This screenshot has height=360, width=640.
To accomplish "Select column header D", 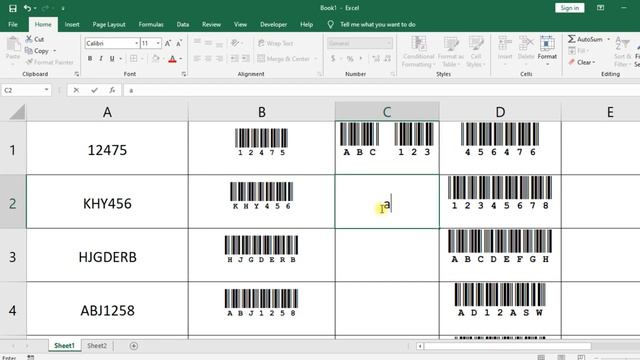I will (500, 112).
